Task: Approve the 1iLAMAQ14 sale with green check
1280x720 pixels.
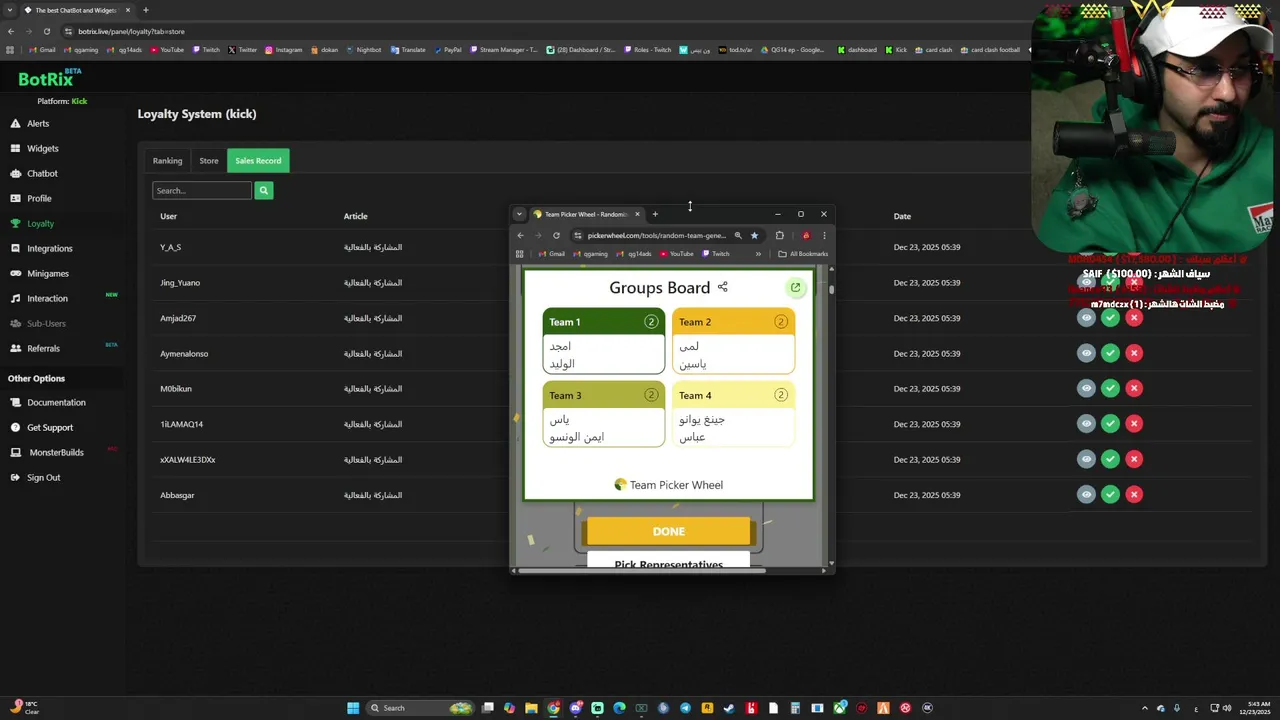Action: tap(1110, 424)
